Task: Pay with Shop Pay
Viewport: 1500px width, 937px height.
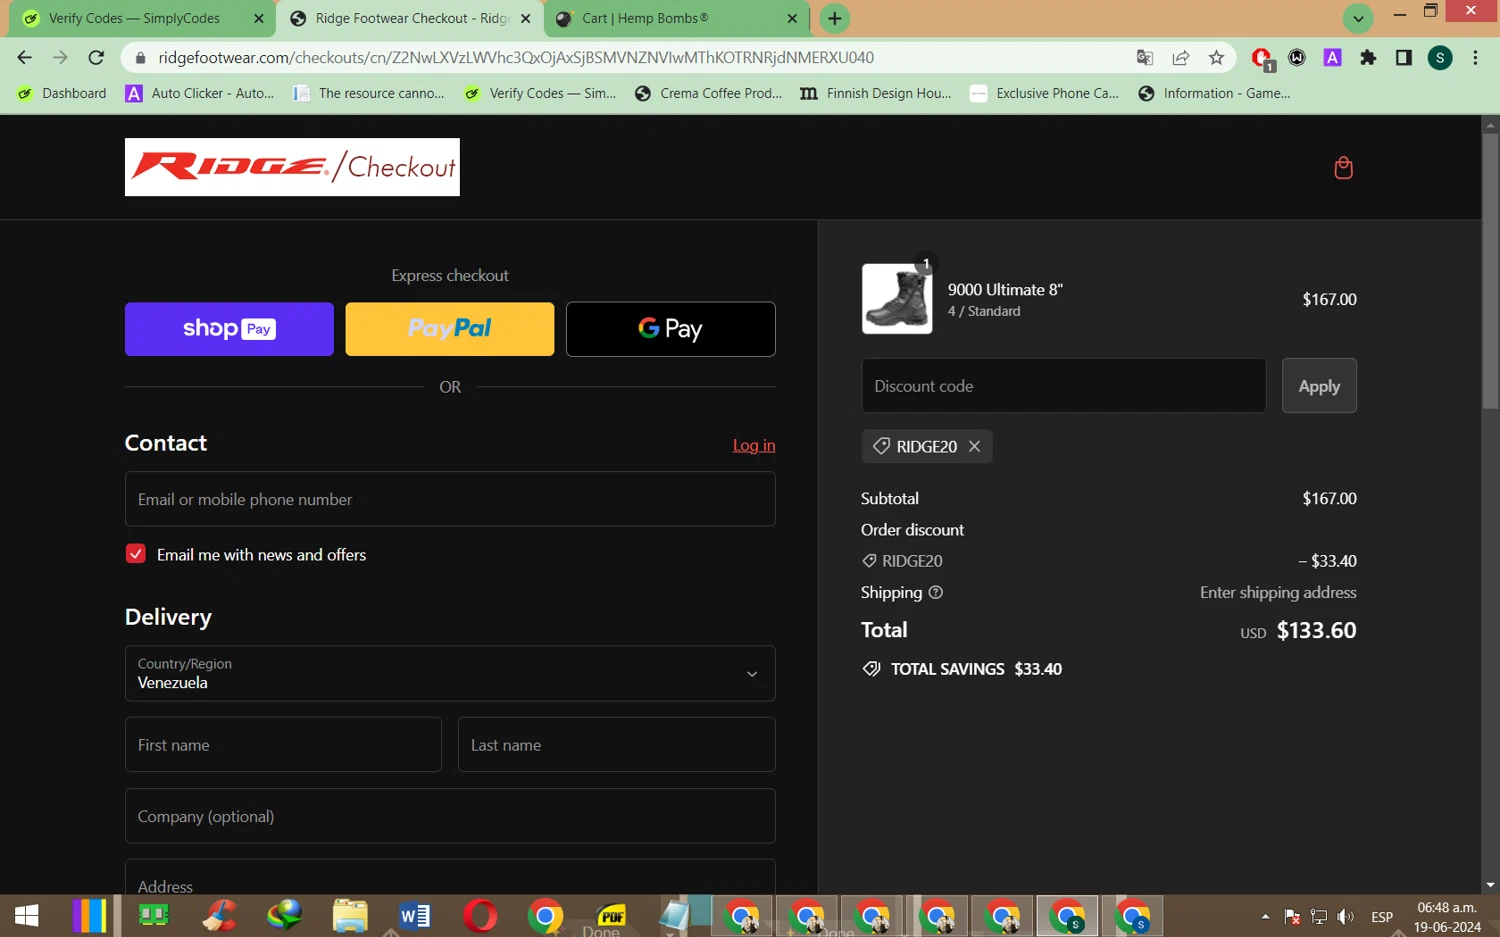Action: (x=229, y=329)
